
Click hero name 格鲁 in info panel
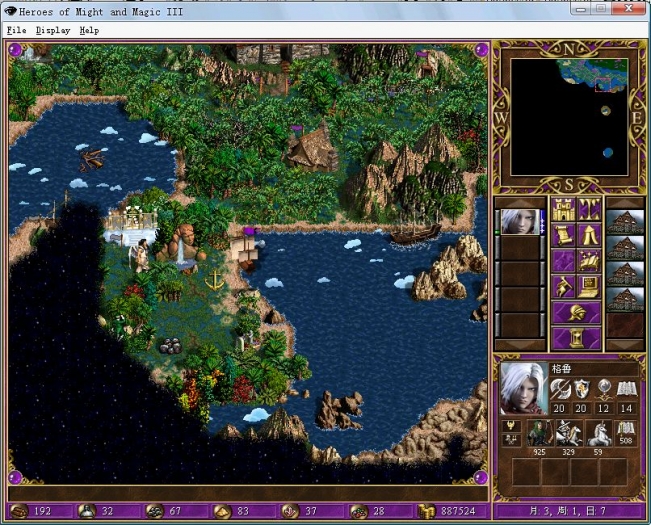pyautogui.click(x=561, y=369)
